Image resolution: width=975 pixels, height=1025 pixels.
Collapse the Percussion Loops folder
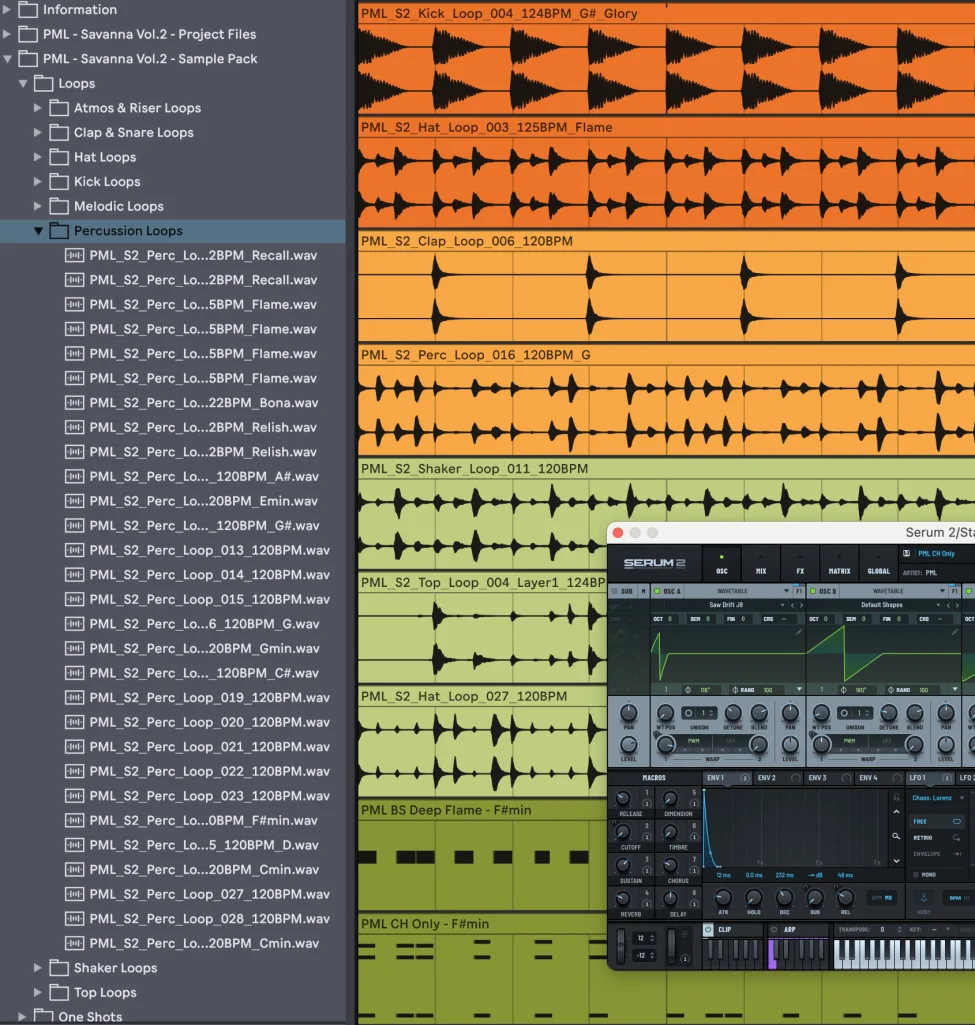[x=38, y=231]
